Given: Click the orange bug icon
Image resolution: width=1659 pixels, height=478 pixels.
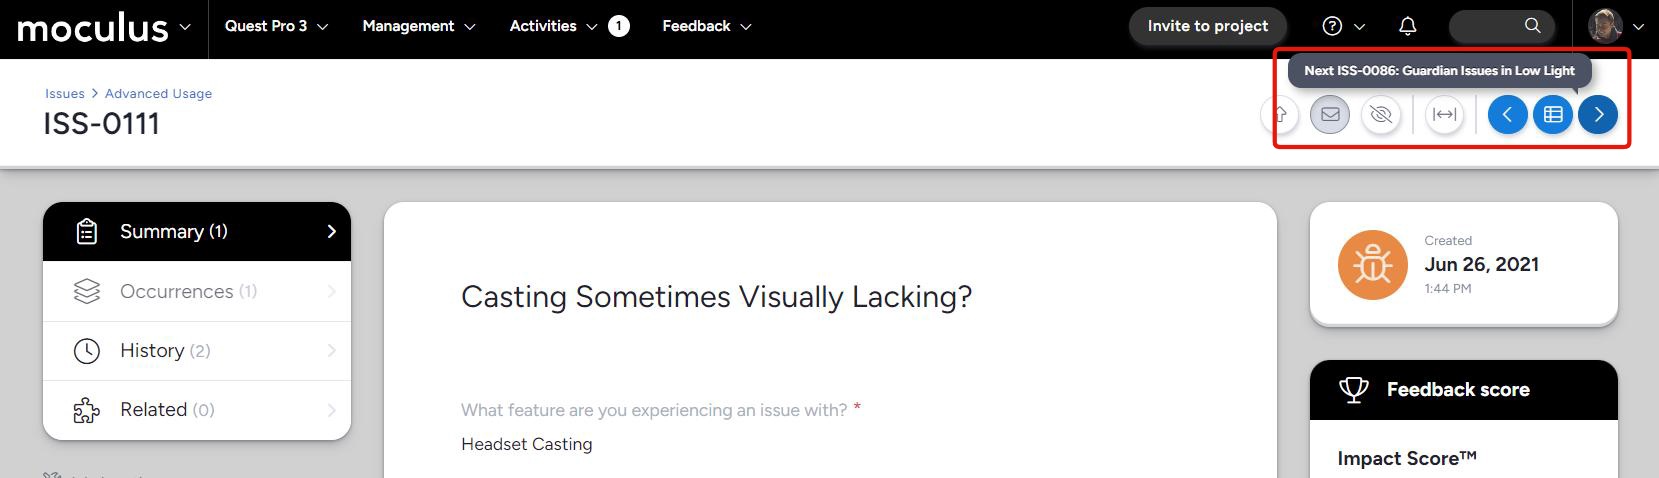Looking at the screenshot, I should click(x=1372, y=265).
